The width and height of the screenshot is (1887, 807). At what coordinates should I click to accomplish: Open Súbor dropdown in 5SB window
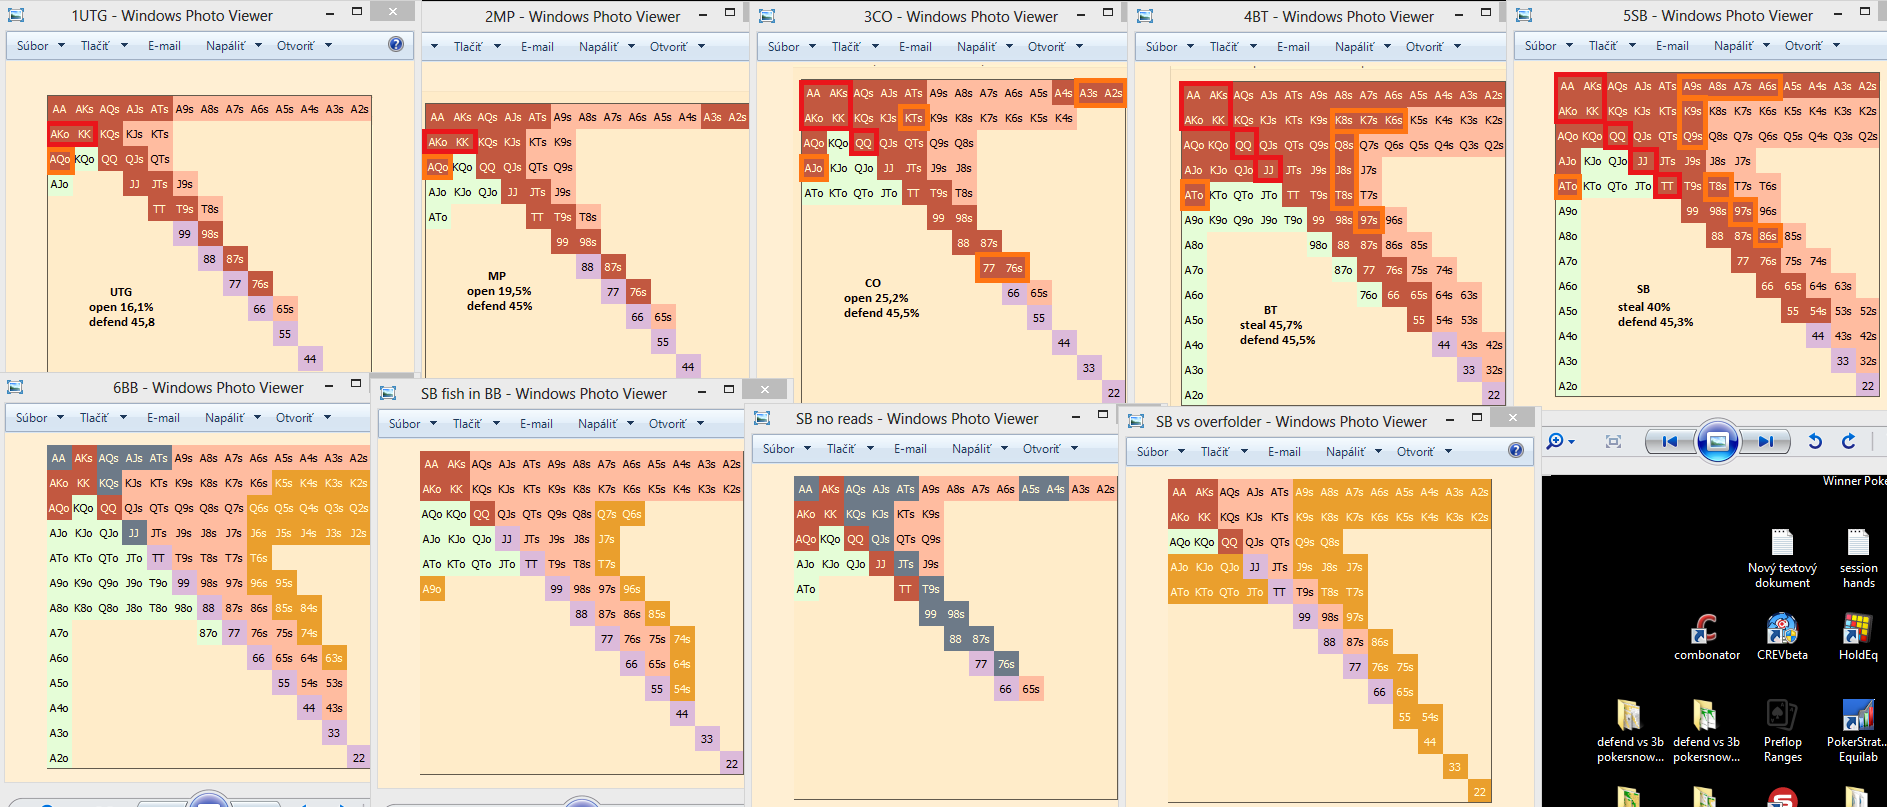1548,45
